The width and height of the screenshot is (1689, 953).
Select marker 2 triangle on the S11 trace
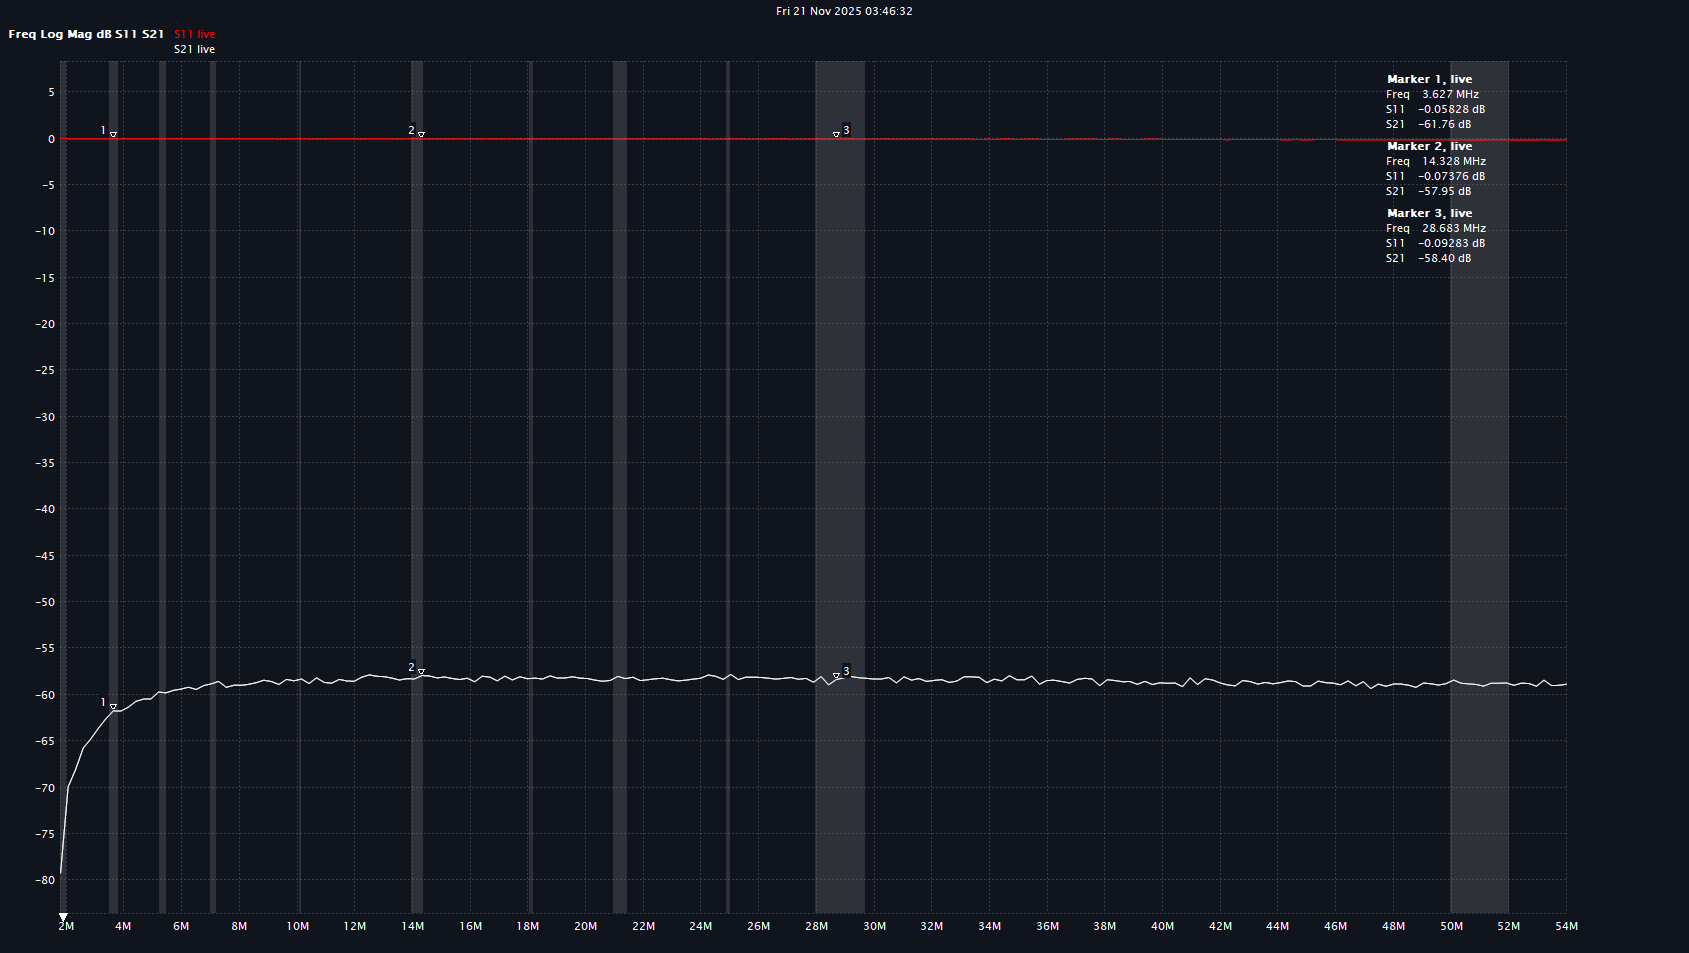(421, 134)
